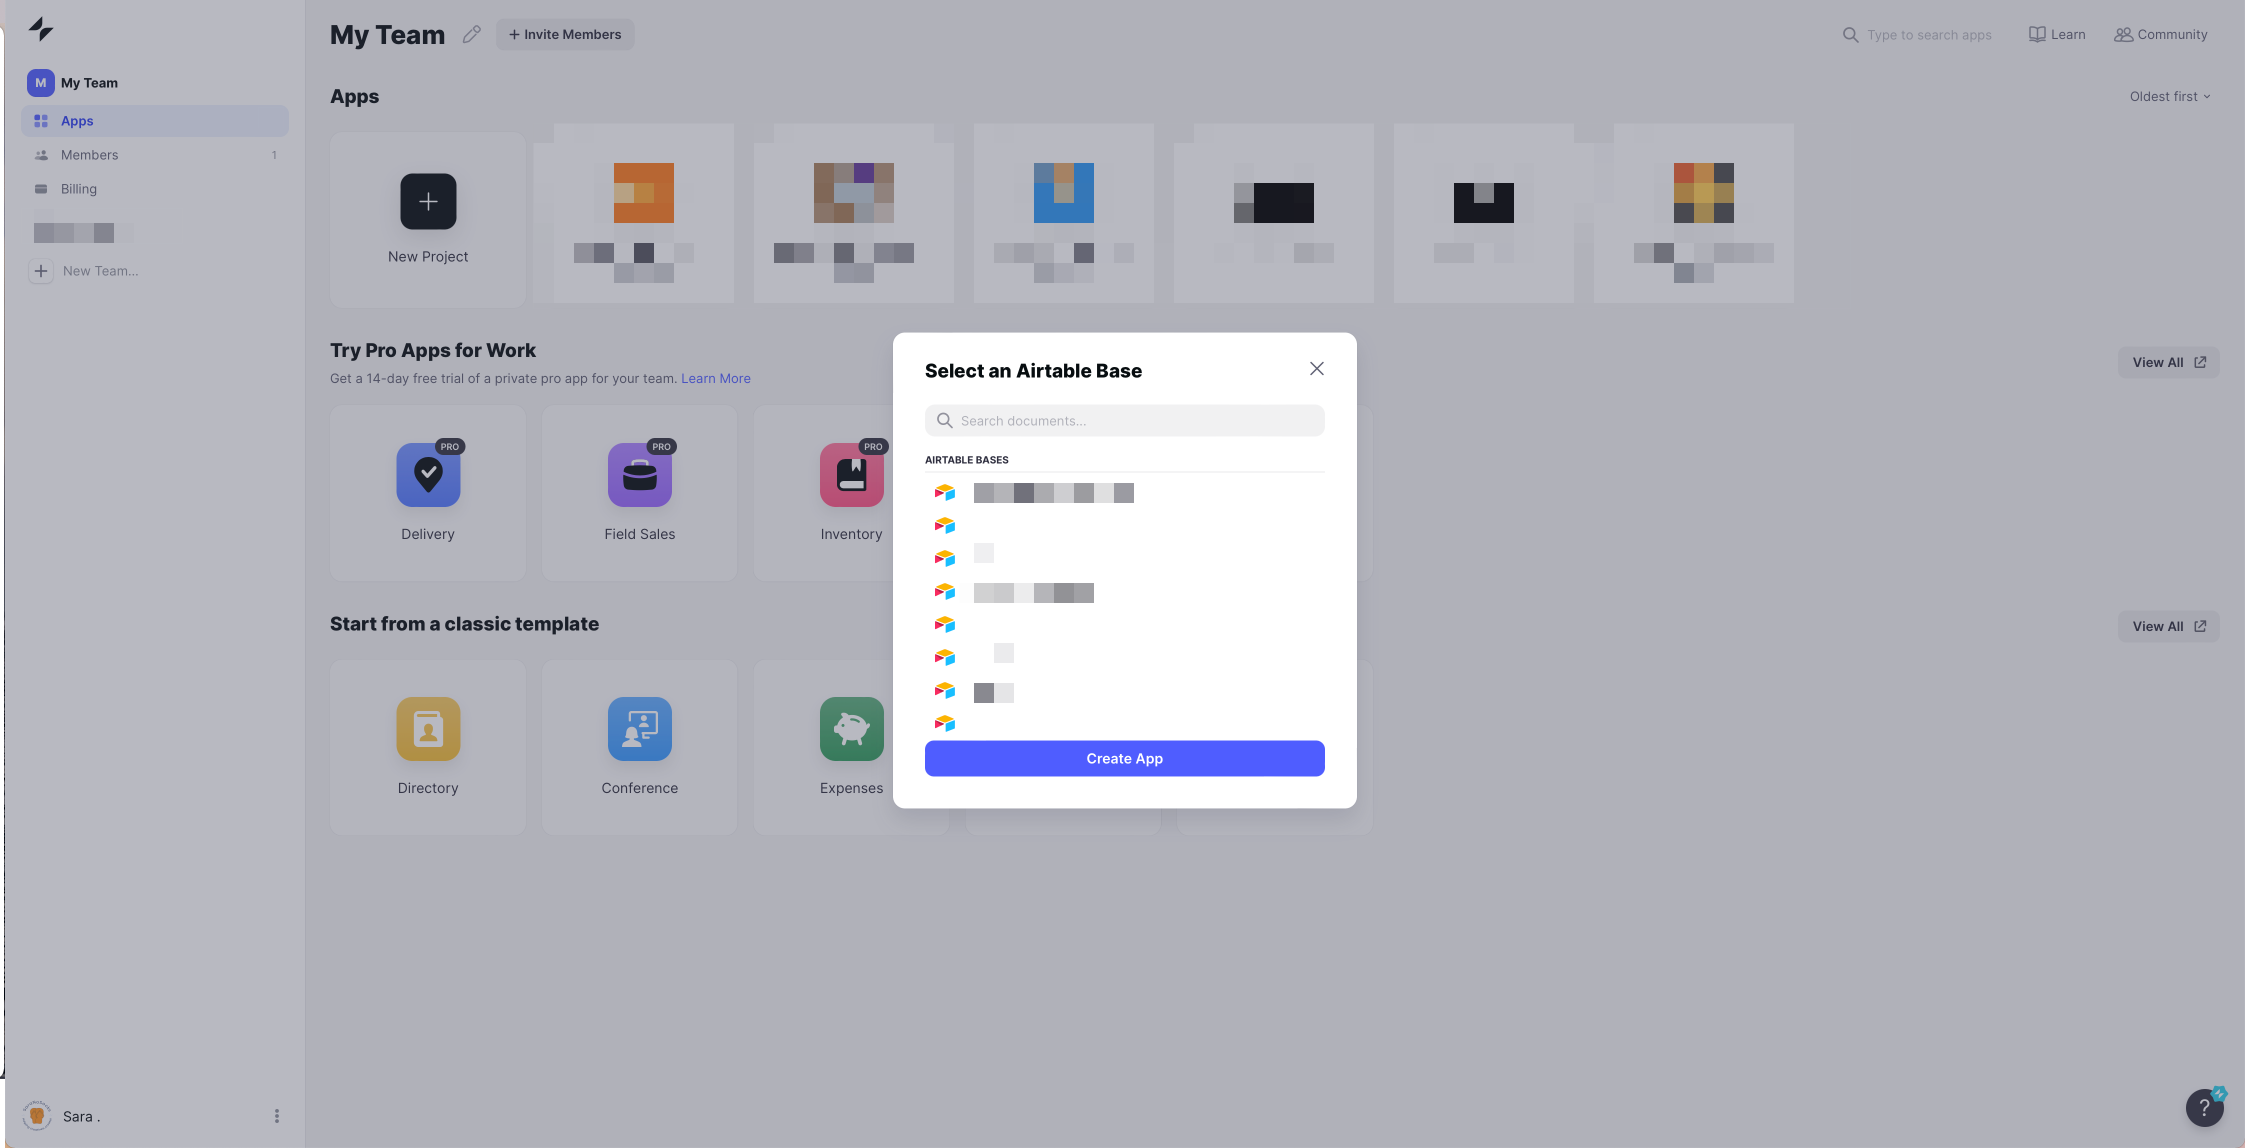2245x1148 pixels.
Task: Click View All for Pro Apps
Action: (2168, 363)
